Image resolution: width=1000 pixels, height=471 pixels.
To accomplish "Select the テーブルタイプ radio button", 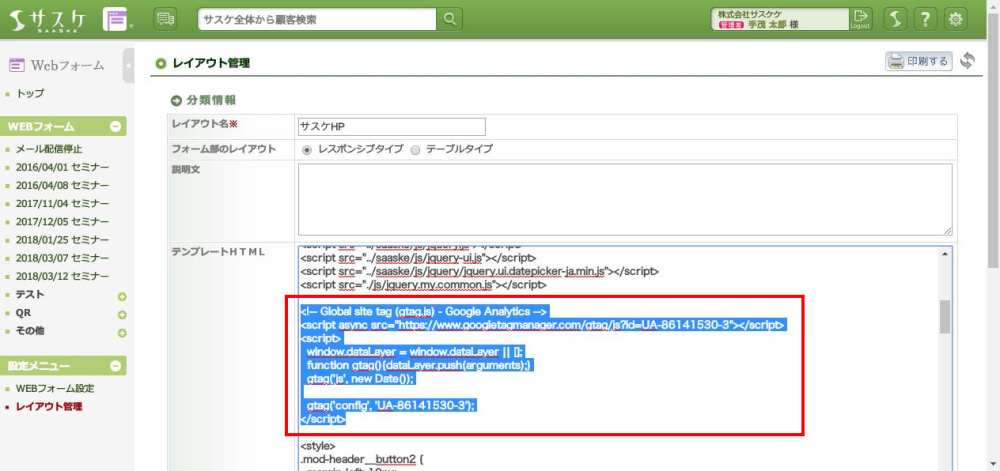I will (415, 149).
